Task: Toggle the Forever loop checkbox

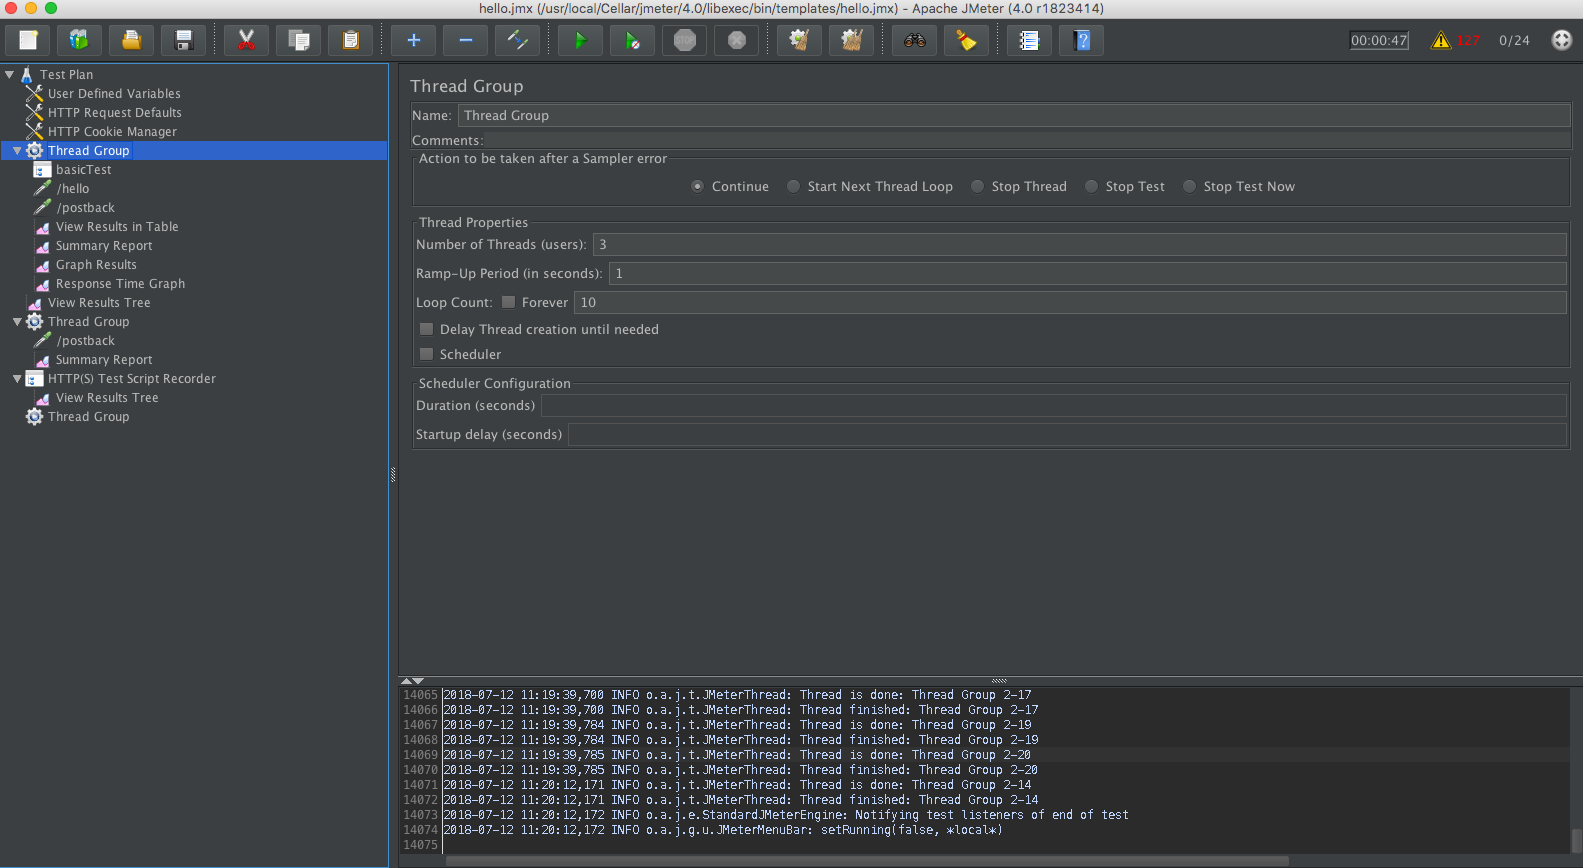Action: (x=508, y=302)
